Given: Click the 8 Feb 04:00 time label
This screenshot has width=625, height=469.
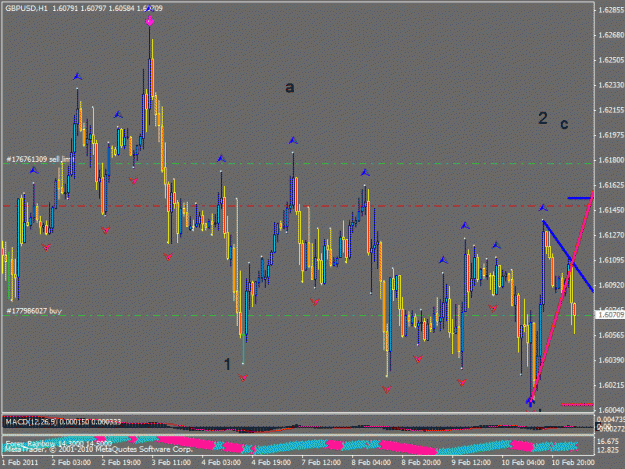Looking at the screenshot, I should click(371, 462).
